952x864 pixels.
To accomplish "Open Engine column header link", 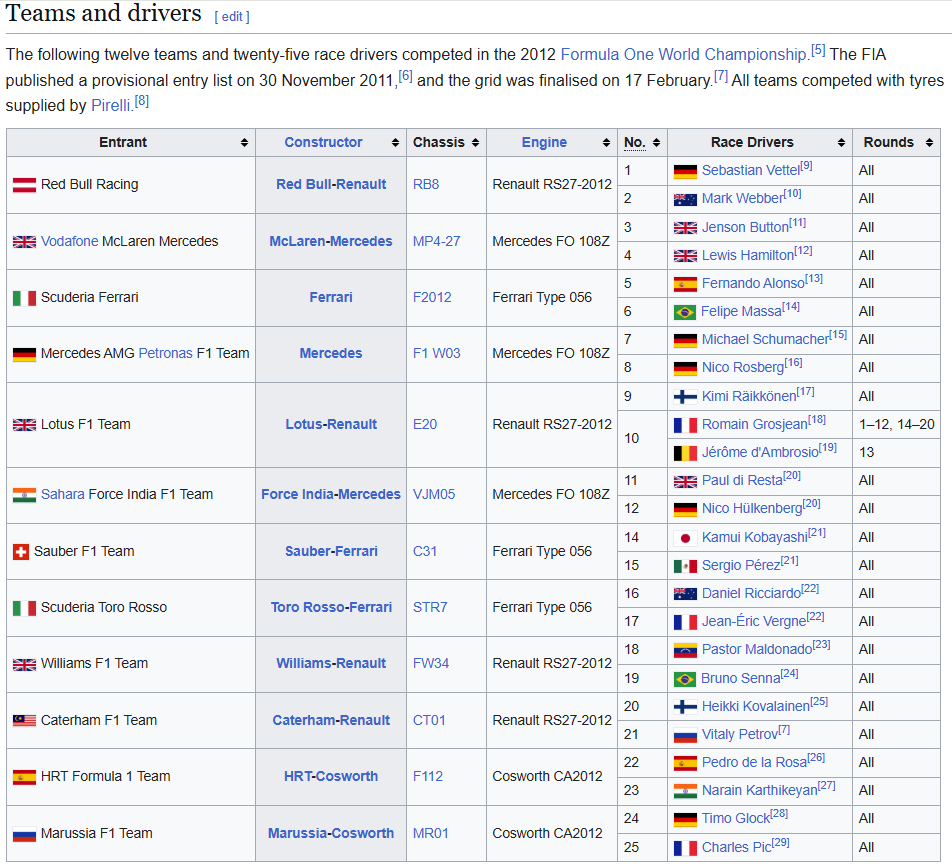I will [544, 143].
